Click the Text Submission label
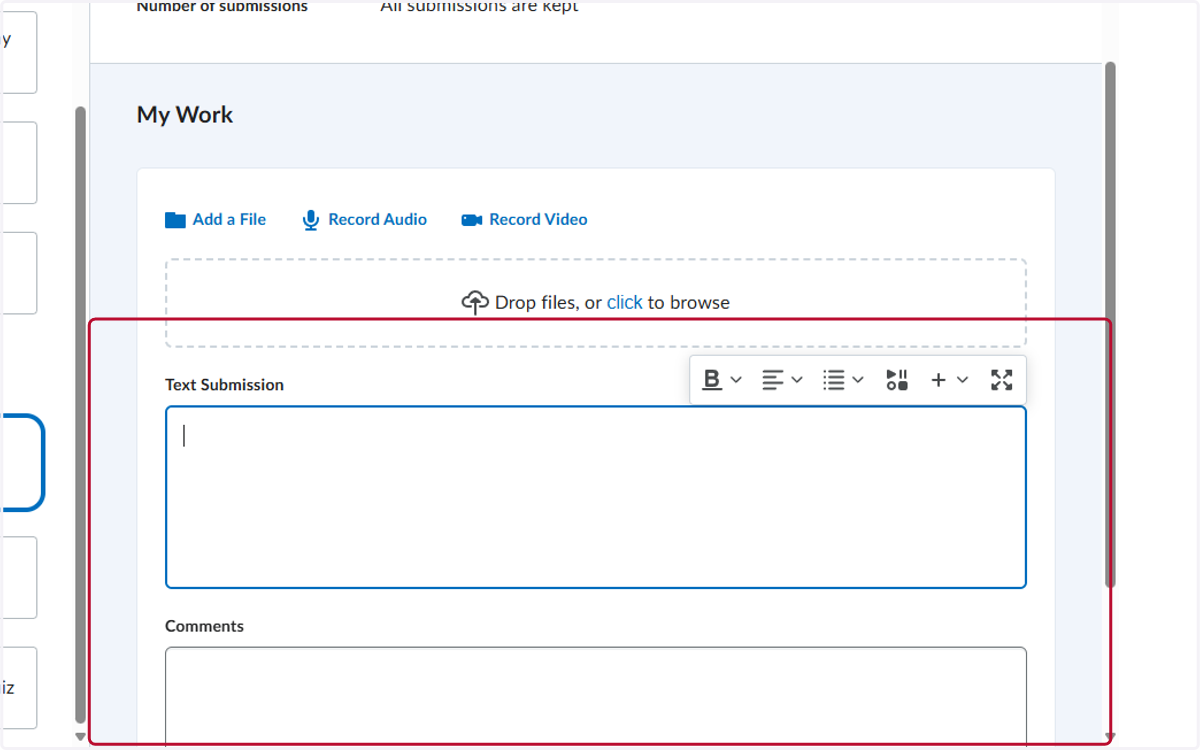 click(224, 385)
